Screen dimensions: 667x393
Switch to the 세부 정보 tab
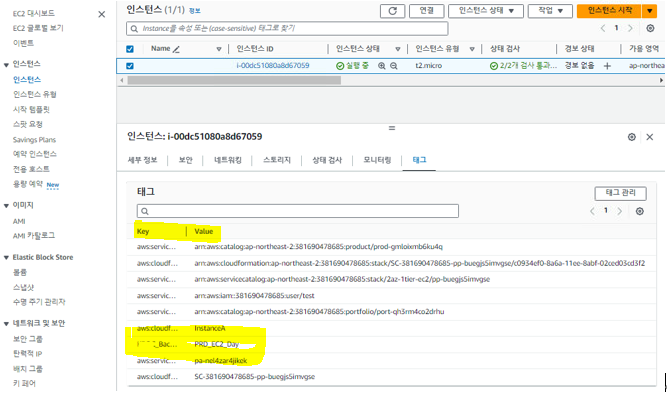142,160
